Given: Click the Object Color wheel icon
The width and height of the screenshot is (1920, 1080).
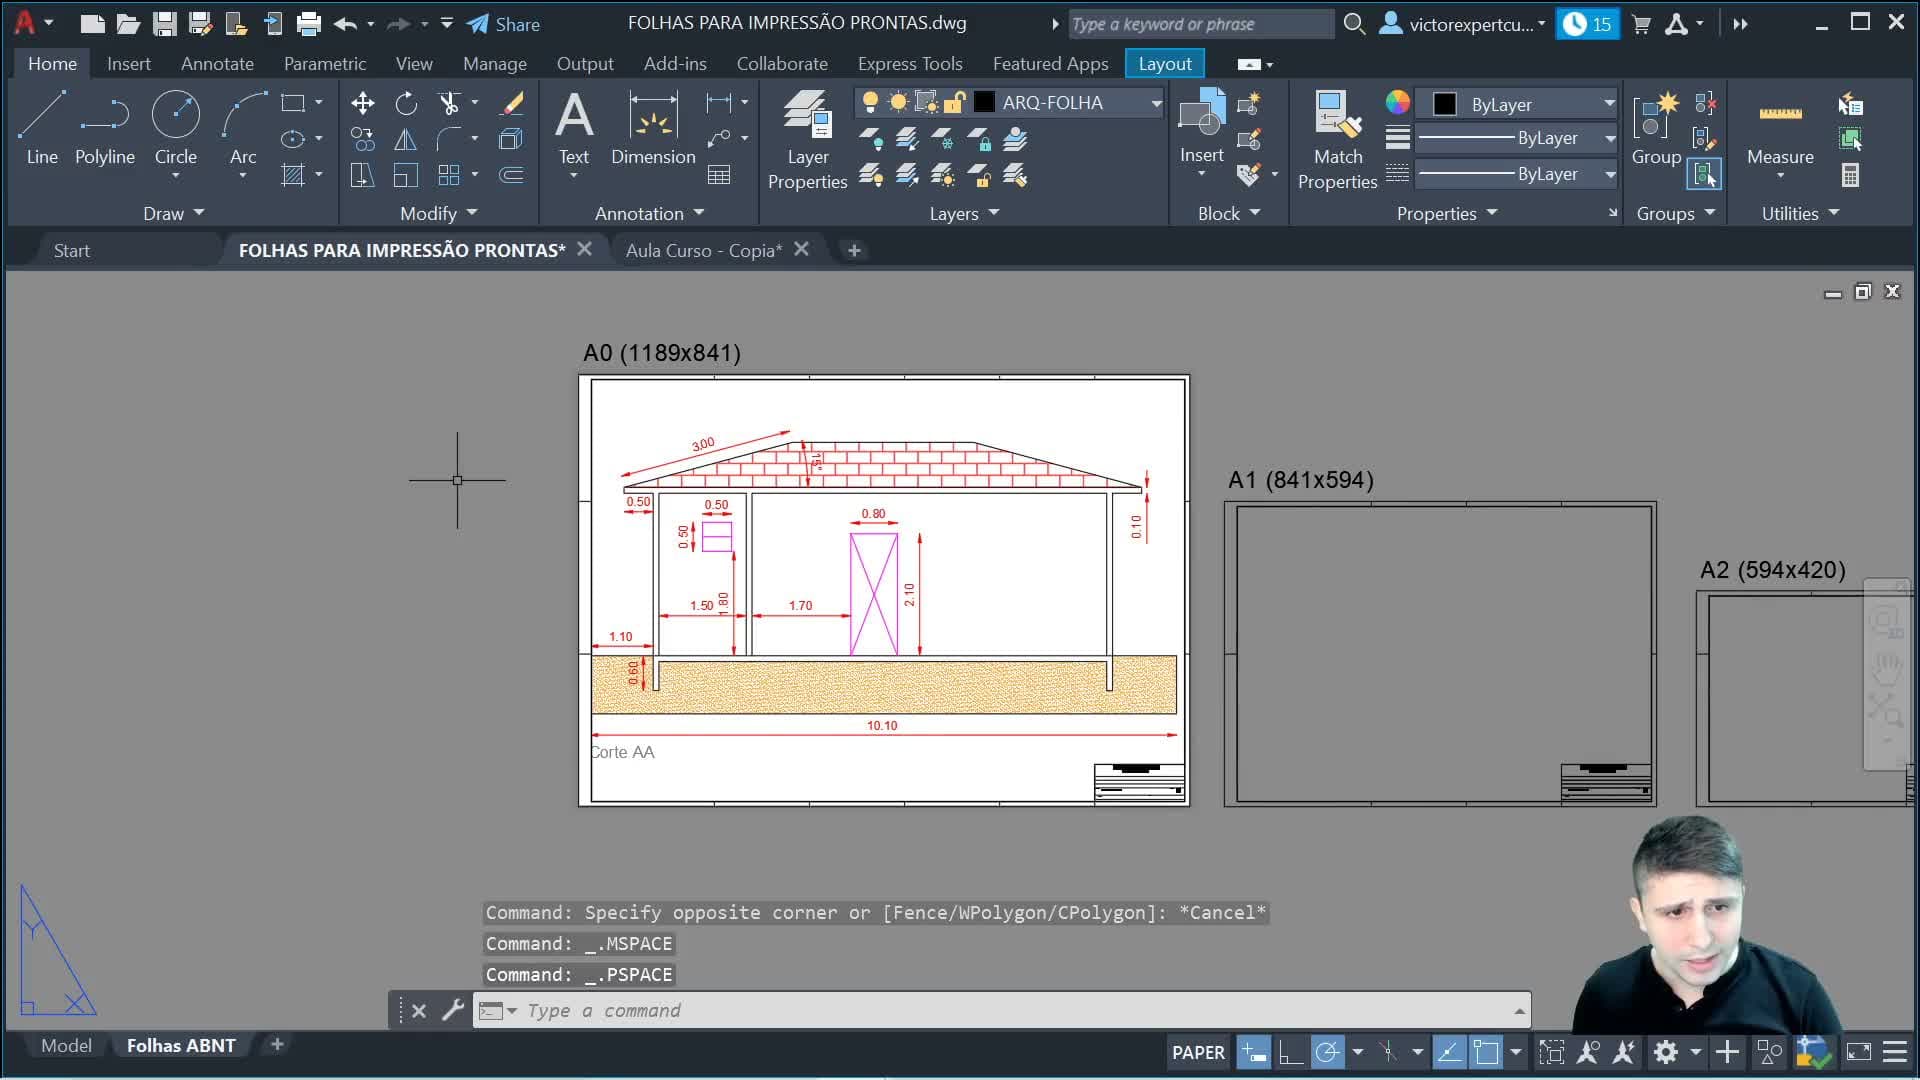Looking at the screenshot, I should coord(1397,102).
